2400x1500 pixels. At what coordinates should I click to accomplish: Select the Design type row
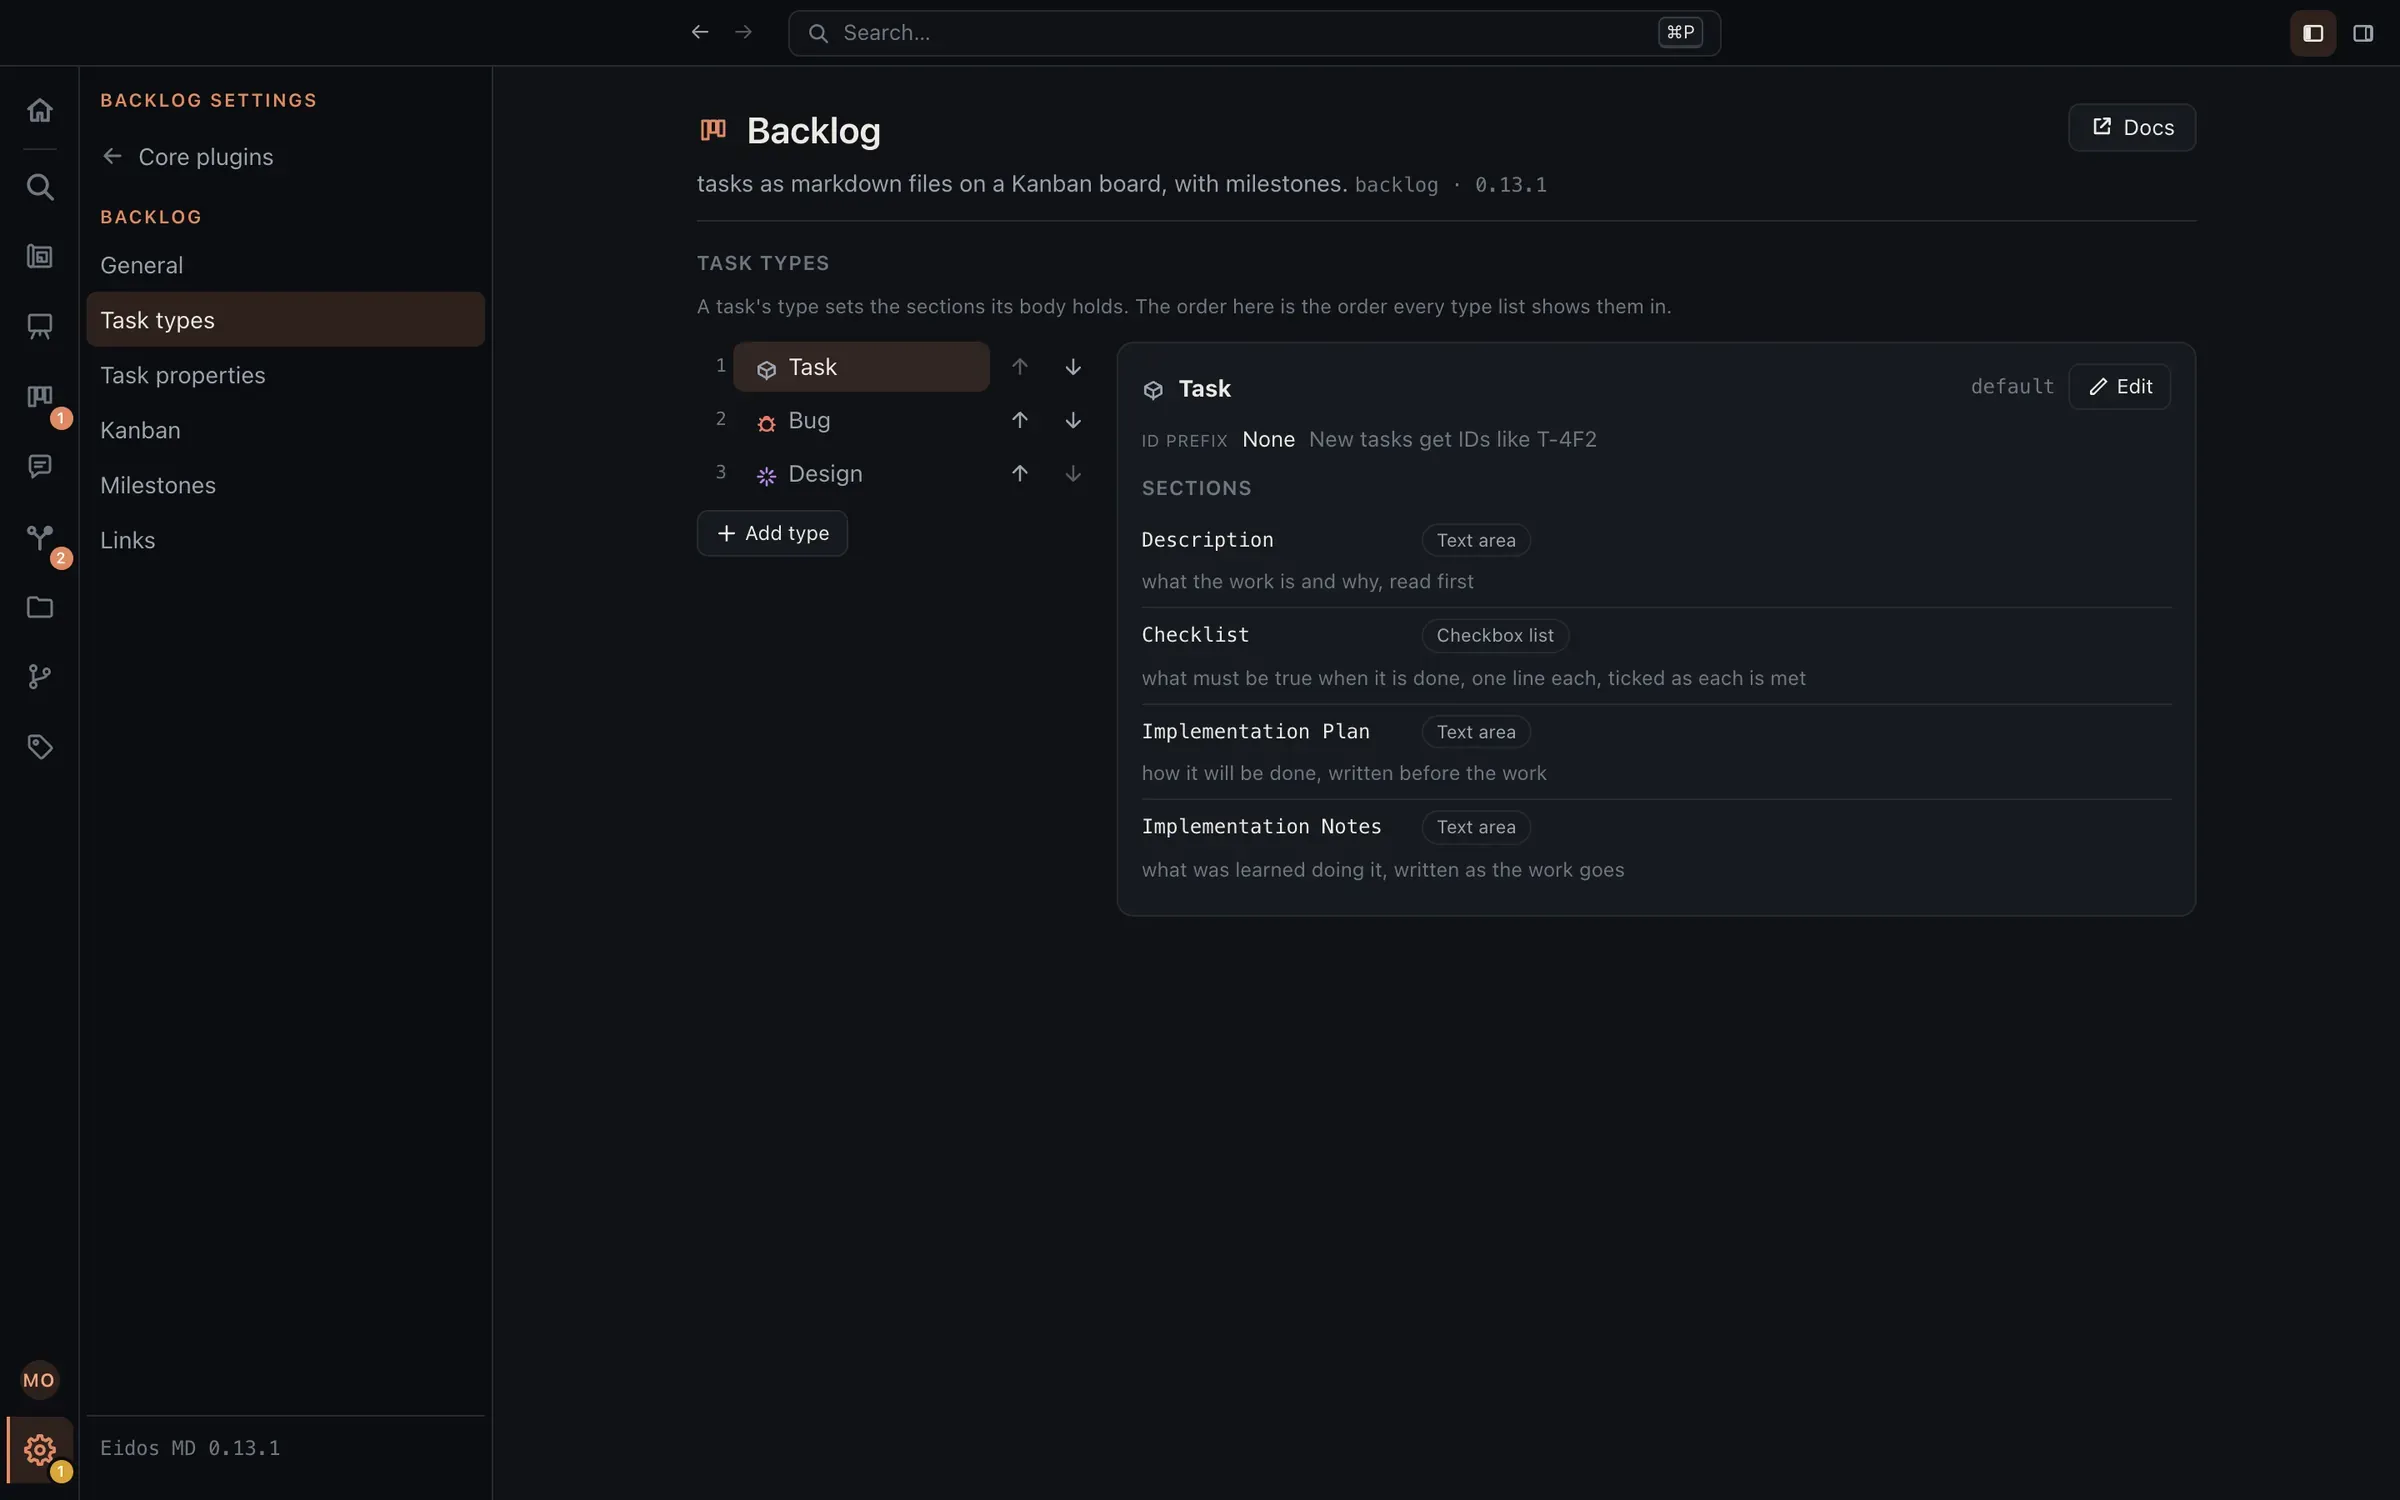861,473
